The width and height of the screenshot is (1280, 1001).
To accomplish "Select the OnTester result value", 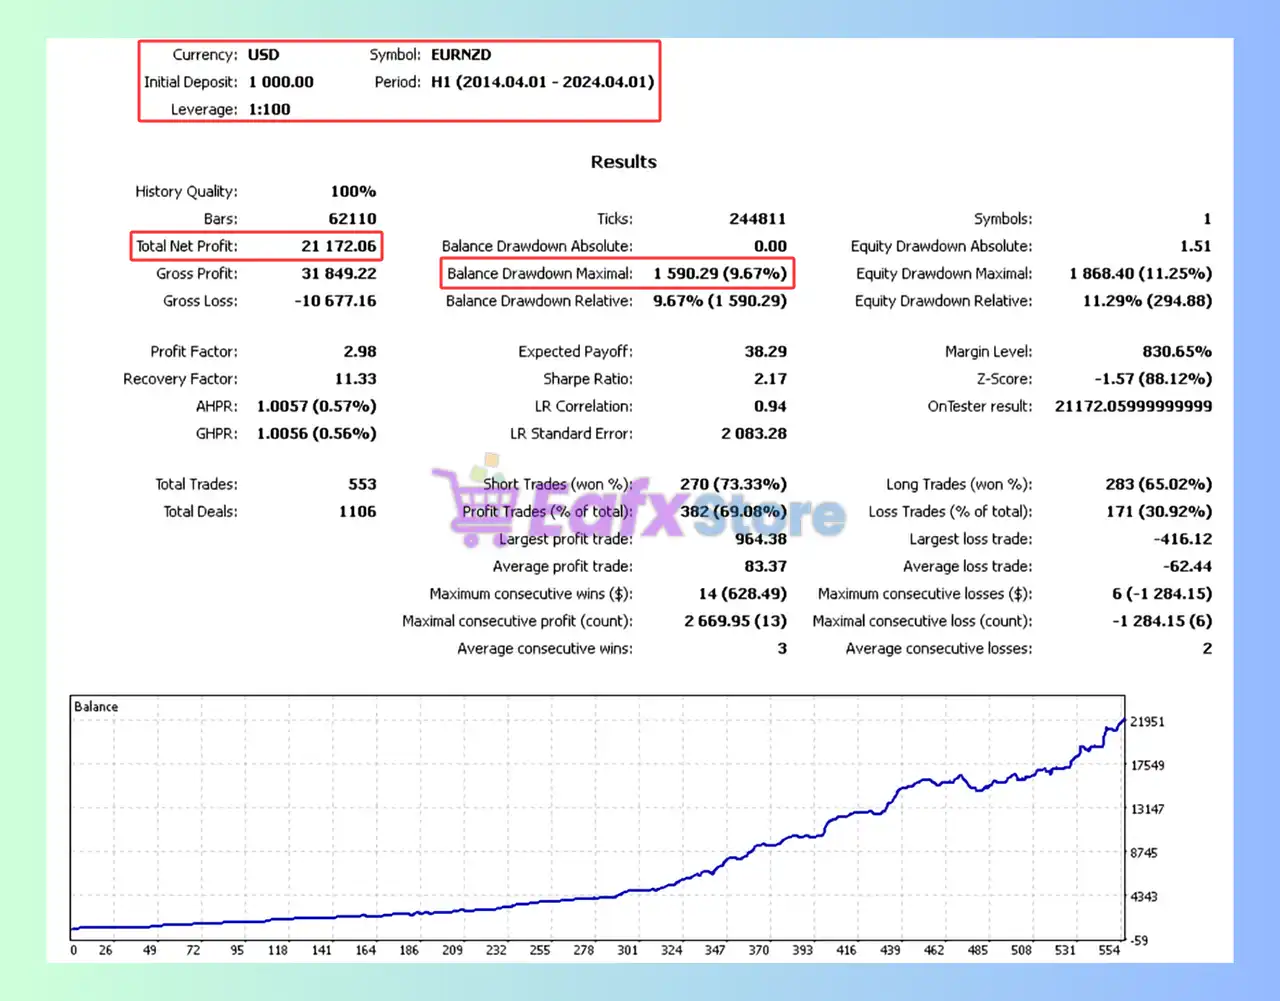I will click(1133, 406).
